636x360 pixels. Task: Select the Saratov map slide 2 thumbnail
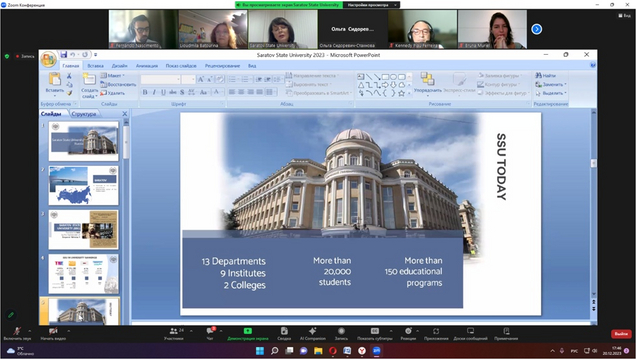84,185
